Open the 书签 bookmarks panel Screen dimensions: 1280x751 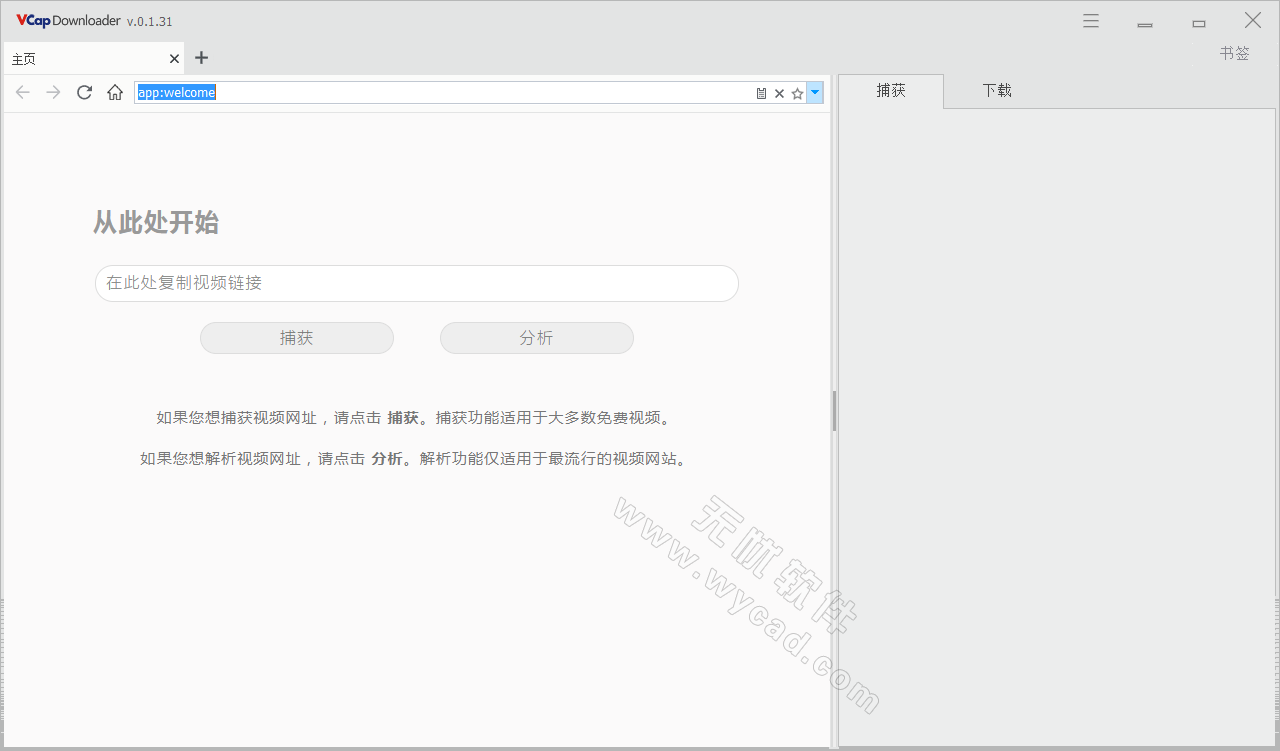coord(1234,54)
